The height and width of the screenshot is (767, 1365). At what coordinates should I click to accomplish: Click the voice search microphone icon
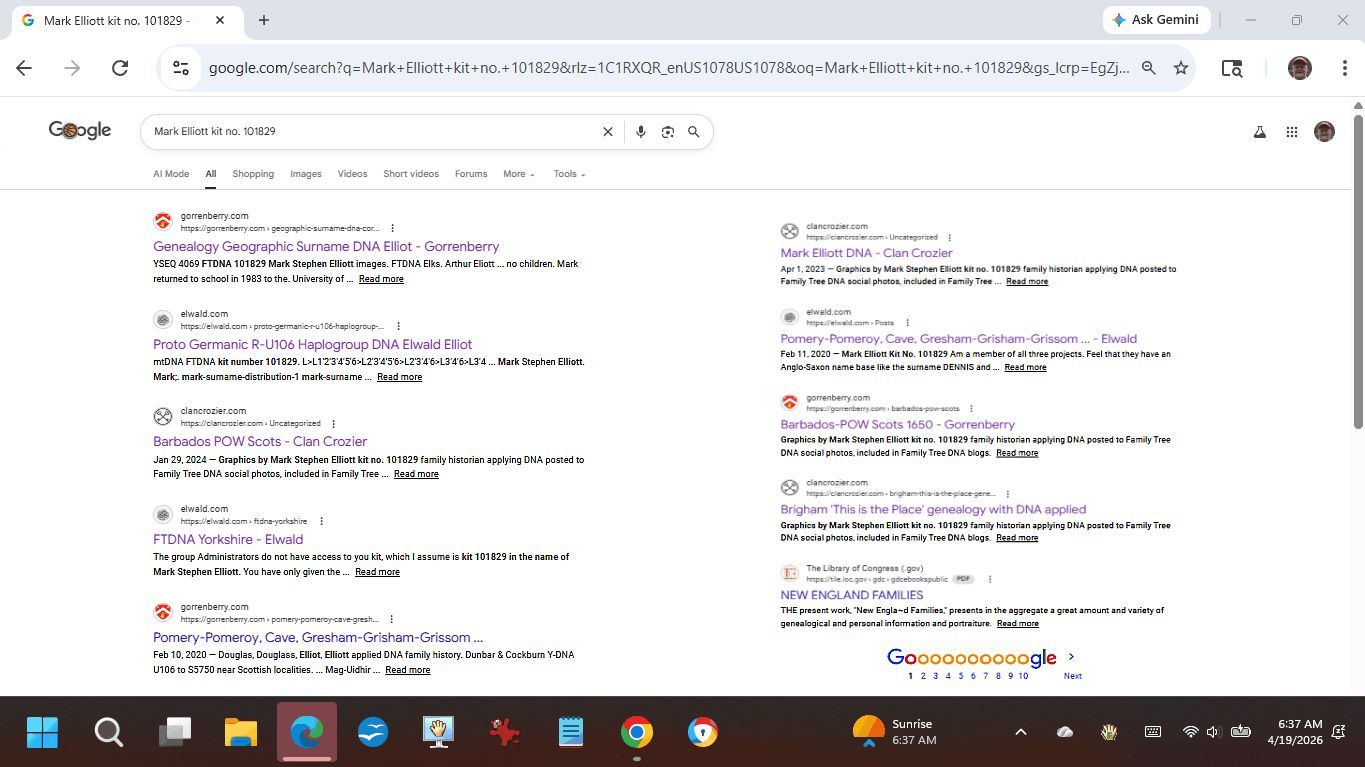point(641,132)
